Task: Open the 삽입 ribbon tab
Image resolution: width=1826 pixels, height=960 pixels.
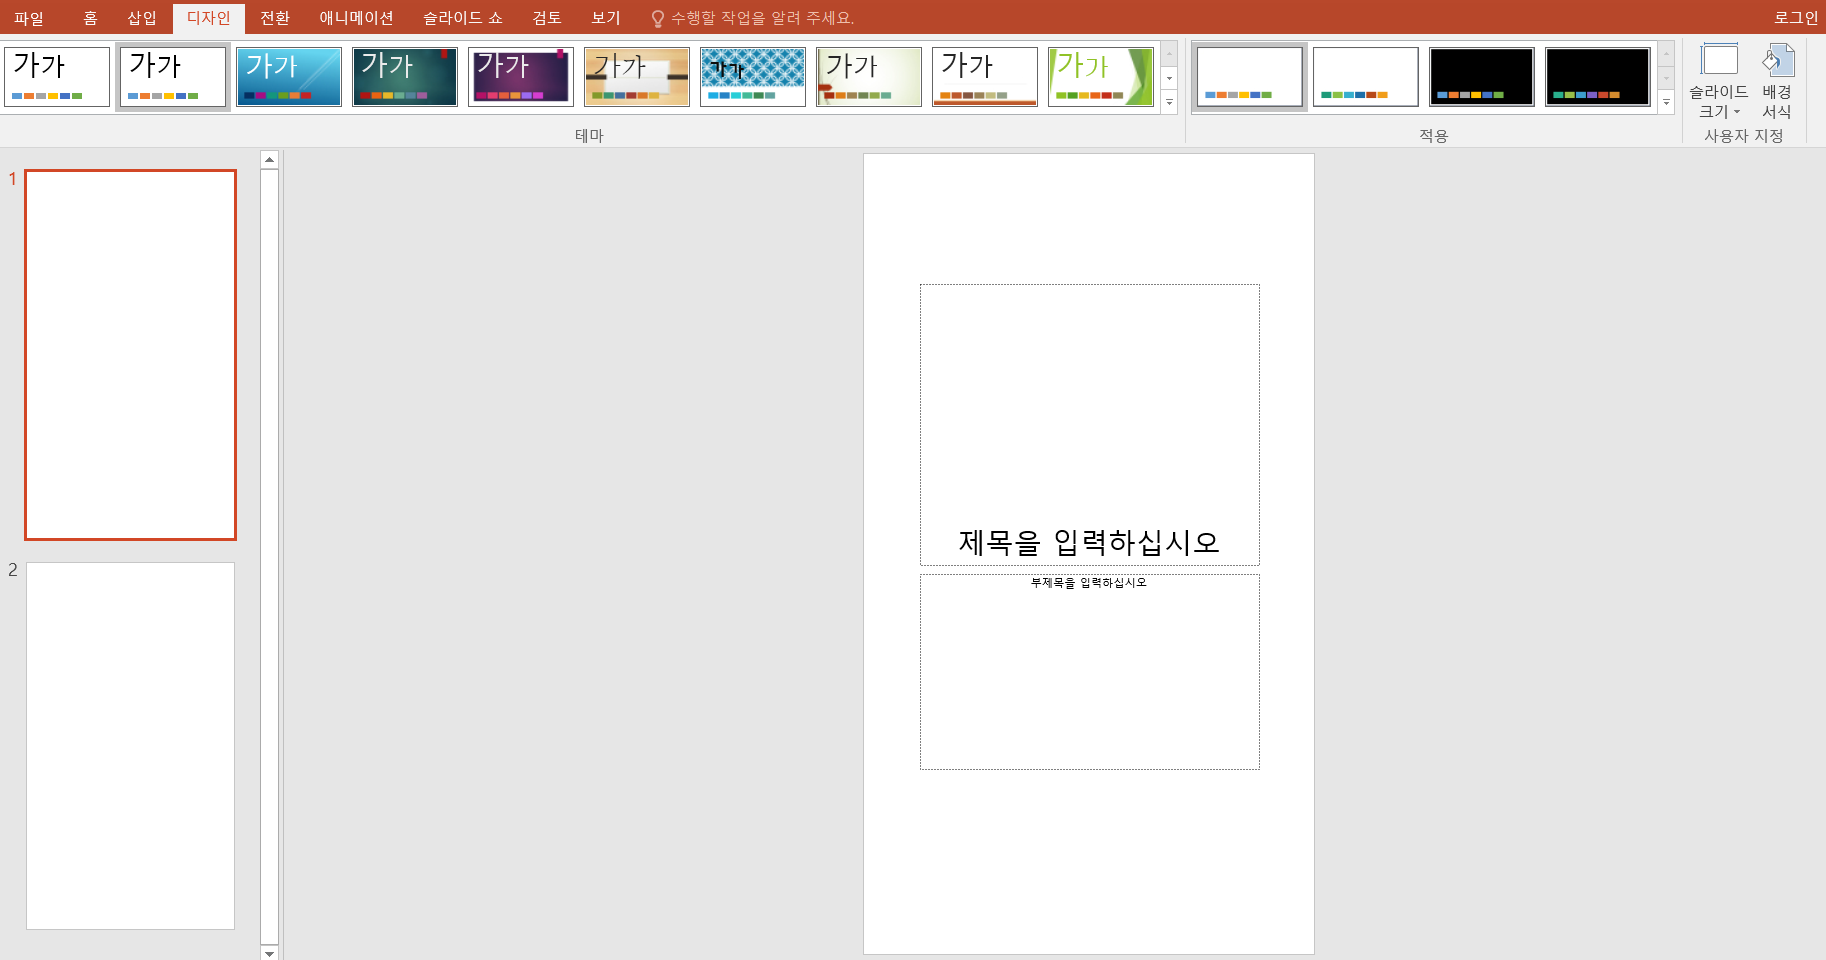Action: point(142,18)
